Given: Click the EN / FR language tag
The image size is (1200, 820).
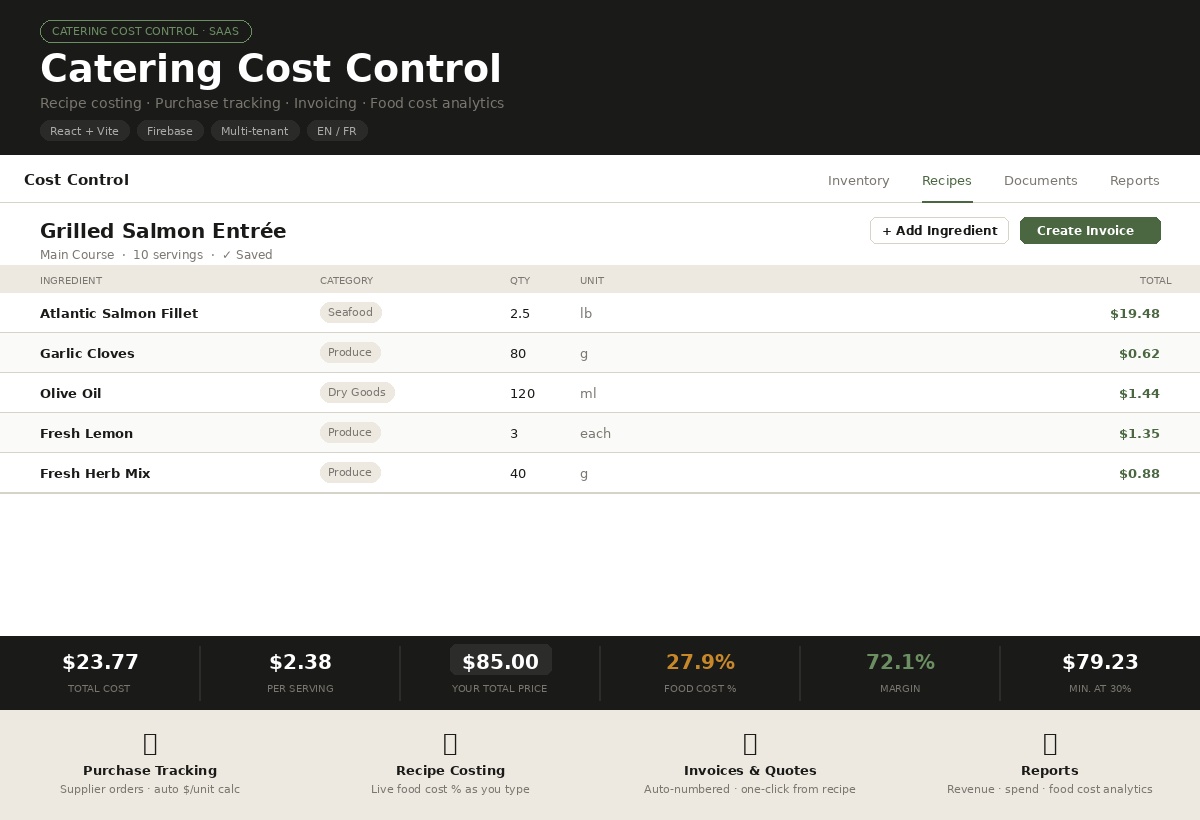Looking at the screenshot, I should (337, 131).
